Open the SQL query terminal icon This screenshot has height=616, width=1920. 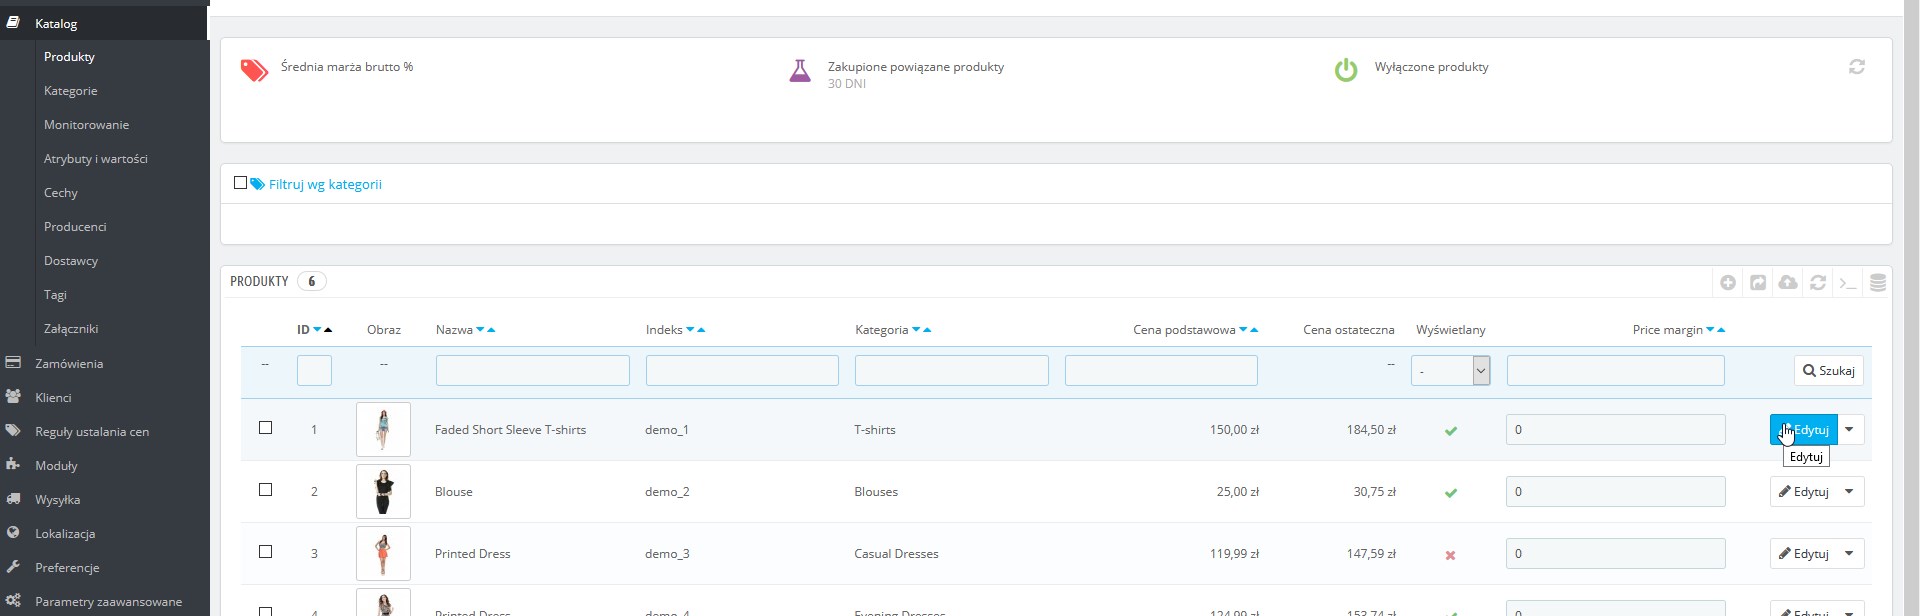click(1848, 283)
